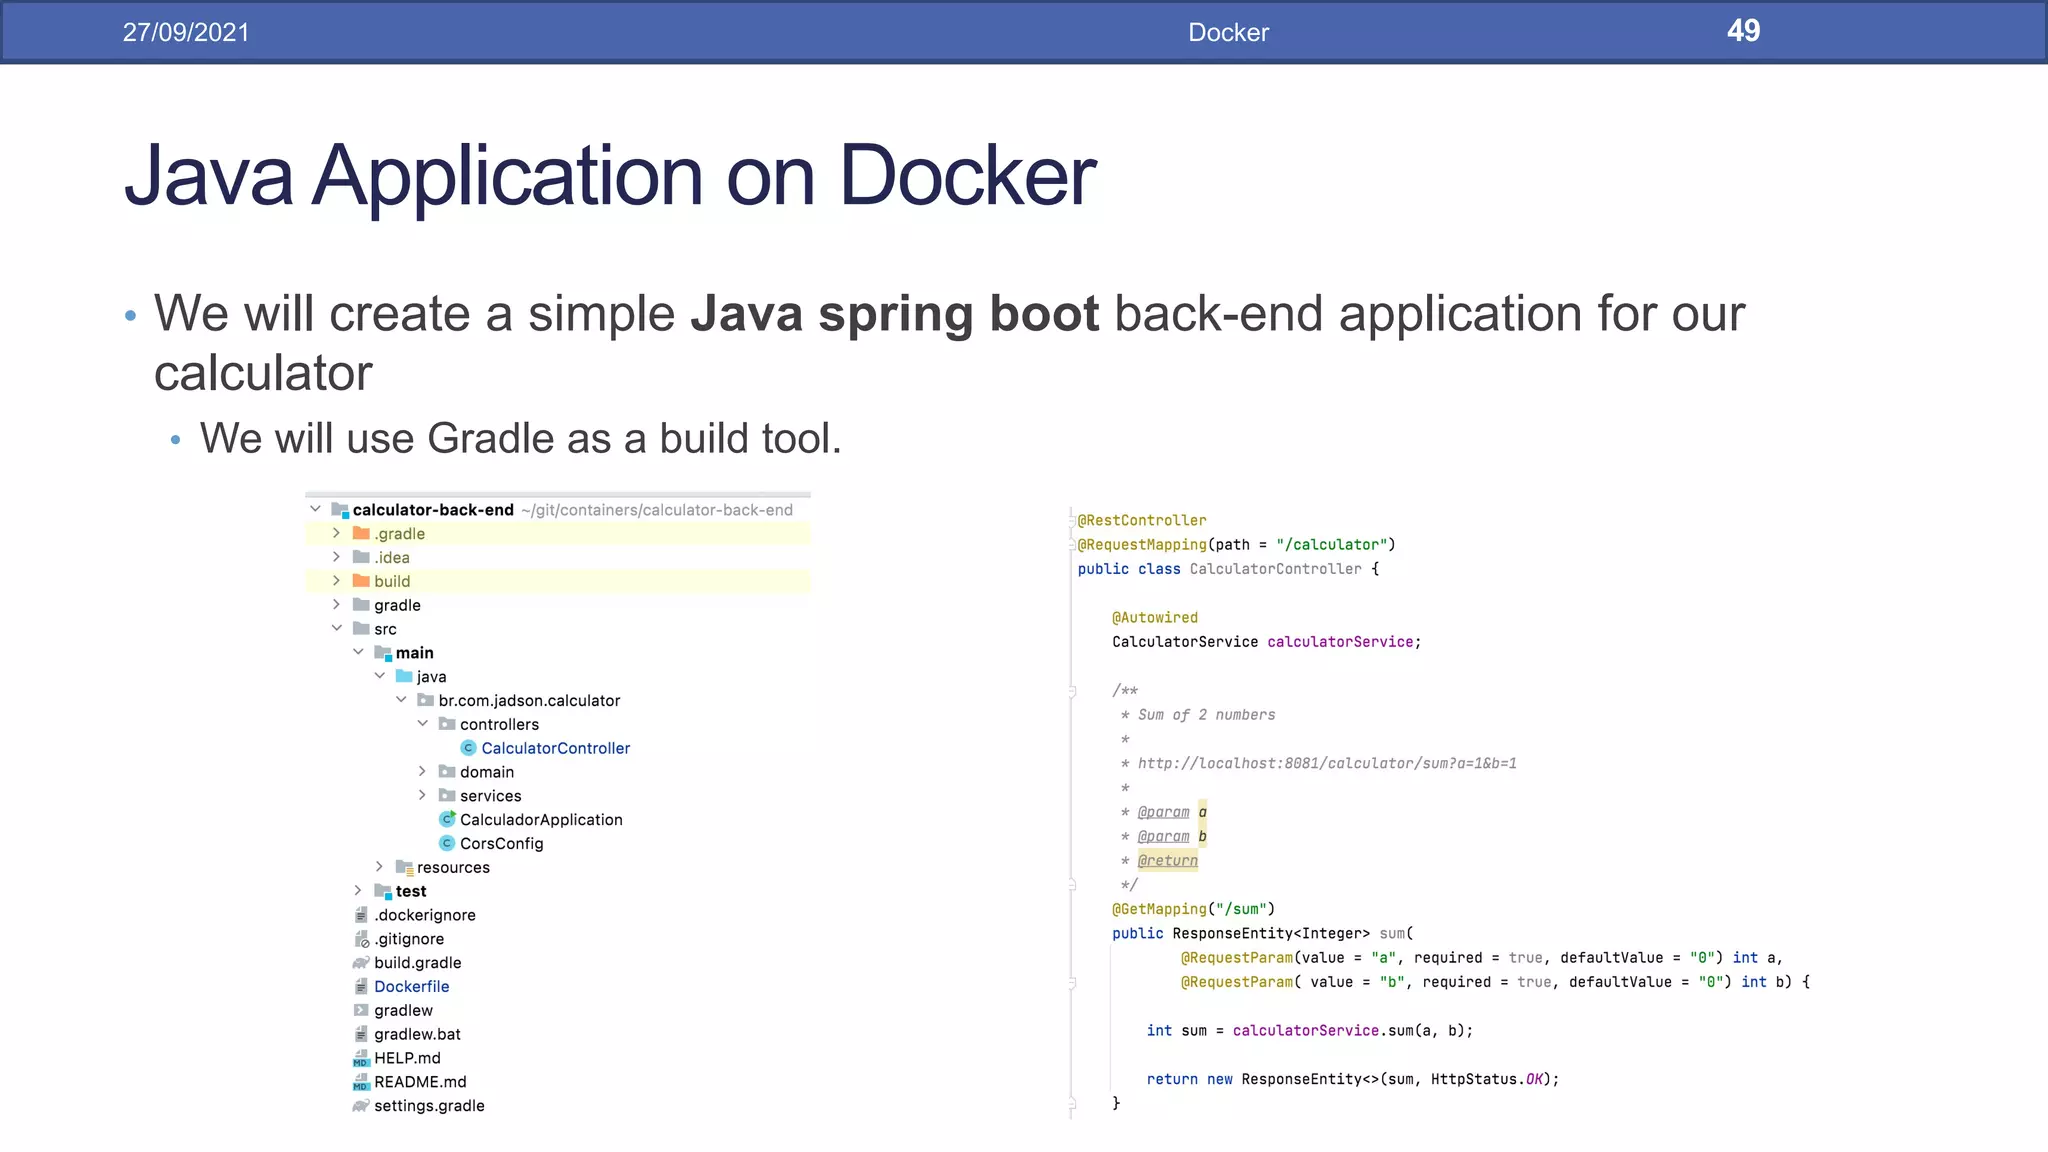Click the CalculatorController class icon

click(x=468, y=748)
